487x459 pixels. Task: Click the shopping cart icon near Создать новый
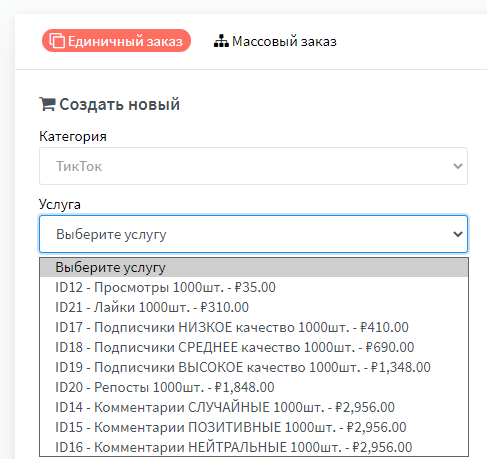pyautogui.click(x=47, y=104)
